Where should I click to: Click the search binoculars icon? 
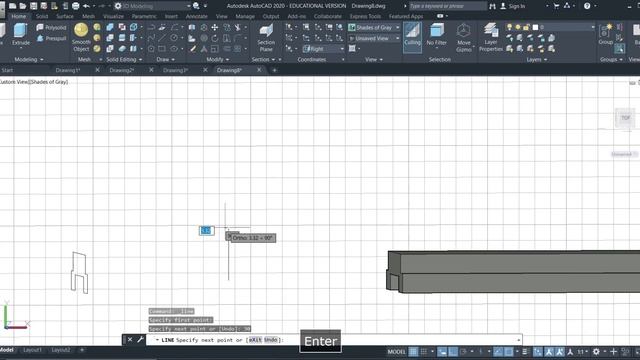point(492,6)
